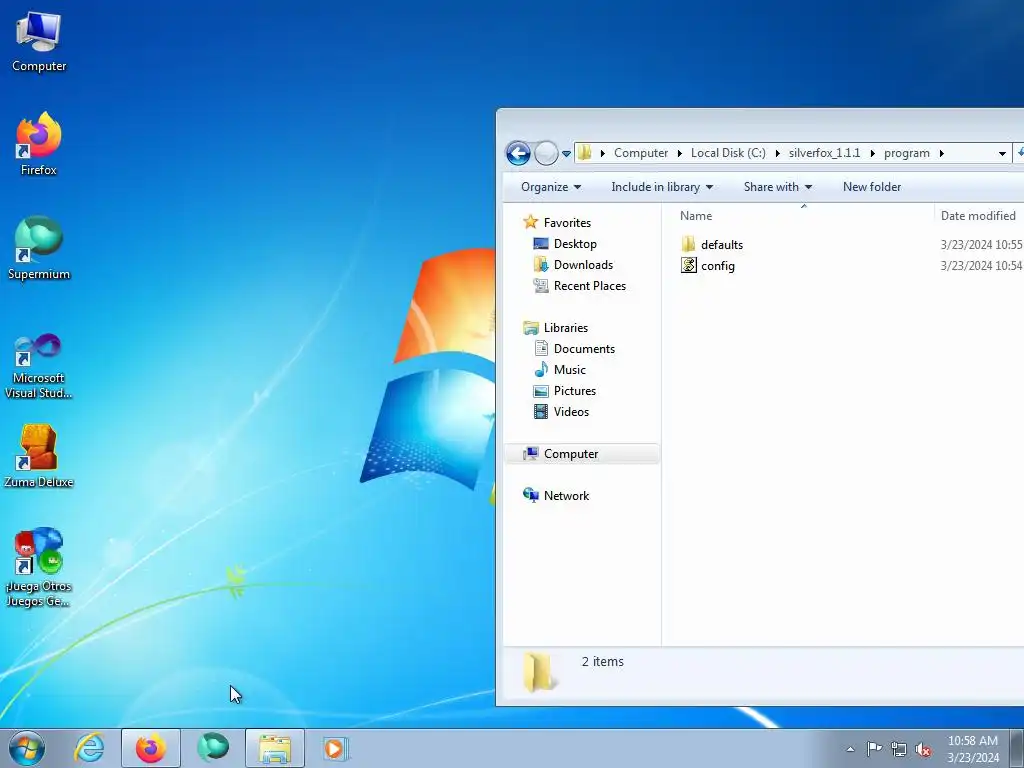The height and width of the screenshot is (768, 1024).
Task: Open the network status tray icon
Action: click(x=899, y=749)
